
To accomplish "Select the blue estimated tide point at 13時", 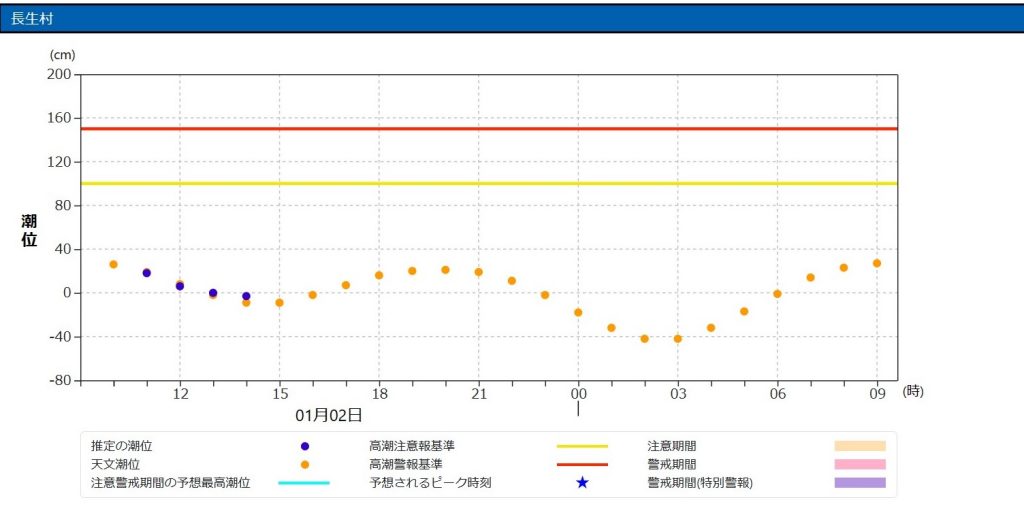I will point(213,293).
